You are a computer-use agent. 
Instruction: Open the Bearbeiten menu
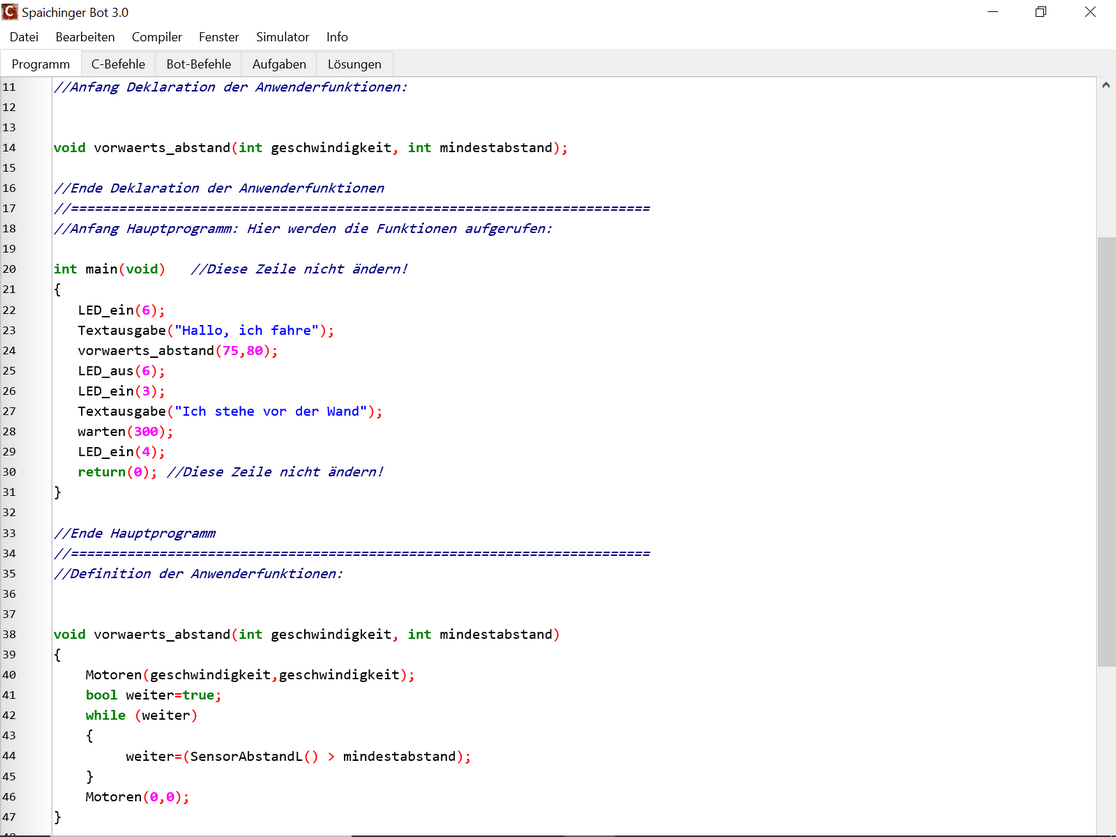[85, 37]
